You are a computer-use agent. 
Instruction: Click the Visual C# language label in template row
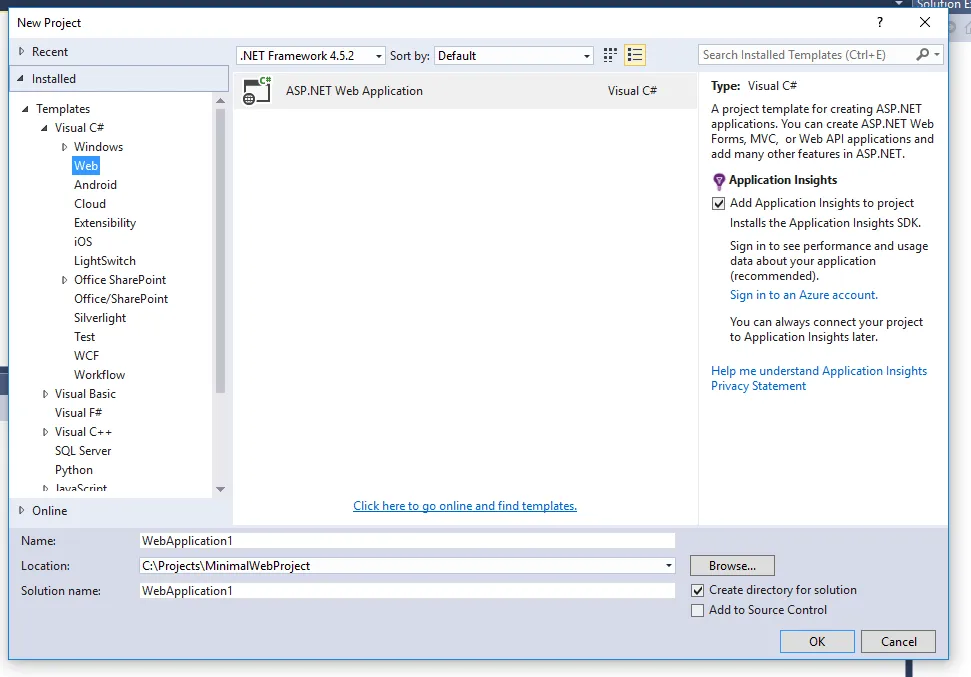[x=632, y=91]
